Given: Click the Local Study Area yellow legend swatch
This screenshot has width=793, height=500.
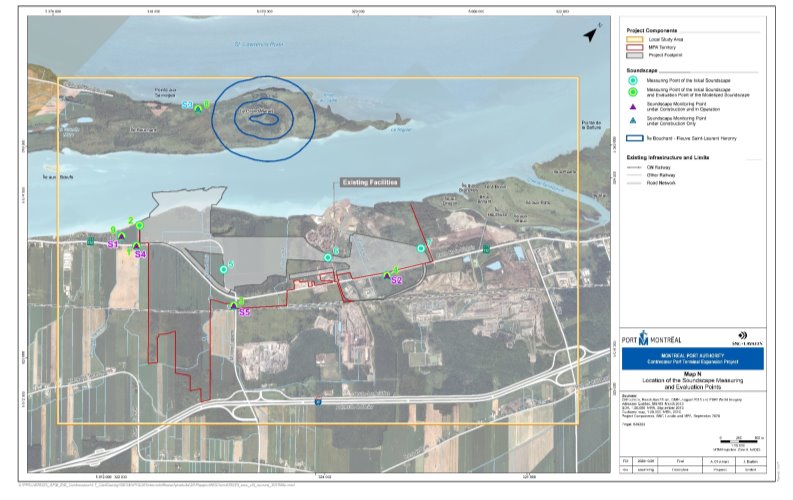Looking at the screenshot, I should pyautogui.click(x=635, y=39).
